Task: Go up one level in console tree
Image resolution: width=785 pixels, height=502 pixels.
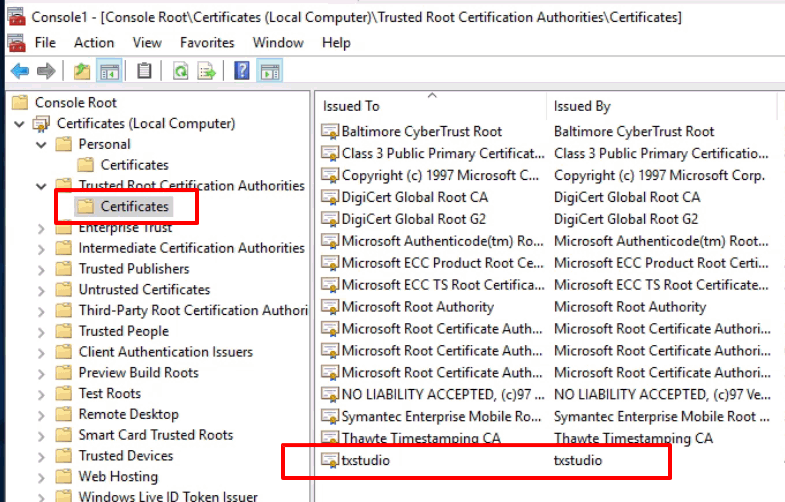Action: pos(82,71)
